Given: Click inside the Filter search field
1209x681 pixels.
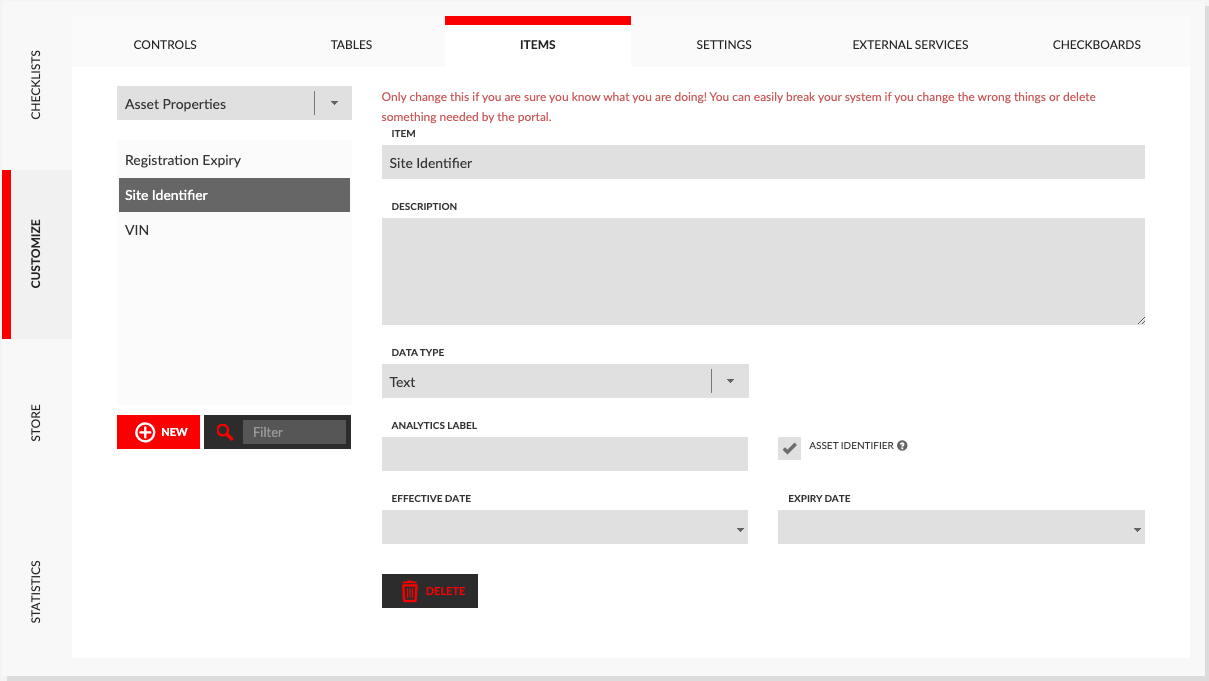Looking at the screenshot, I should (x=294, y=432).
